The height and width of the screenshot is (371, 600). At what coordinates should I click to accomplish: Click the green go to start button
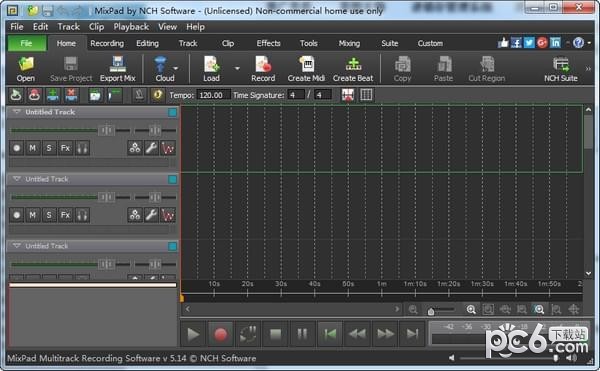pyautogui.click(x=330, y=334)
